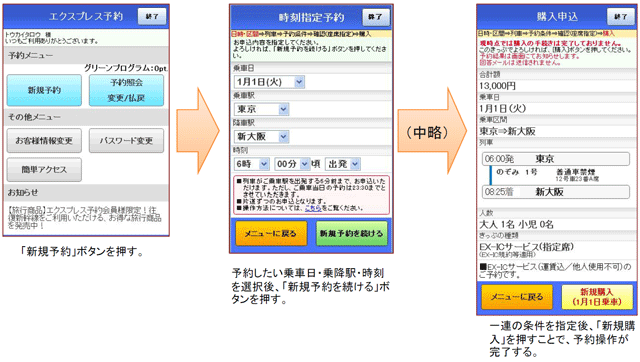
Task: Click 大人 1名 小児 0名 passenger text
Action: (516, 224)
